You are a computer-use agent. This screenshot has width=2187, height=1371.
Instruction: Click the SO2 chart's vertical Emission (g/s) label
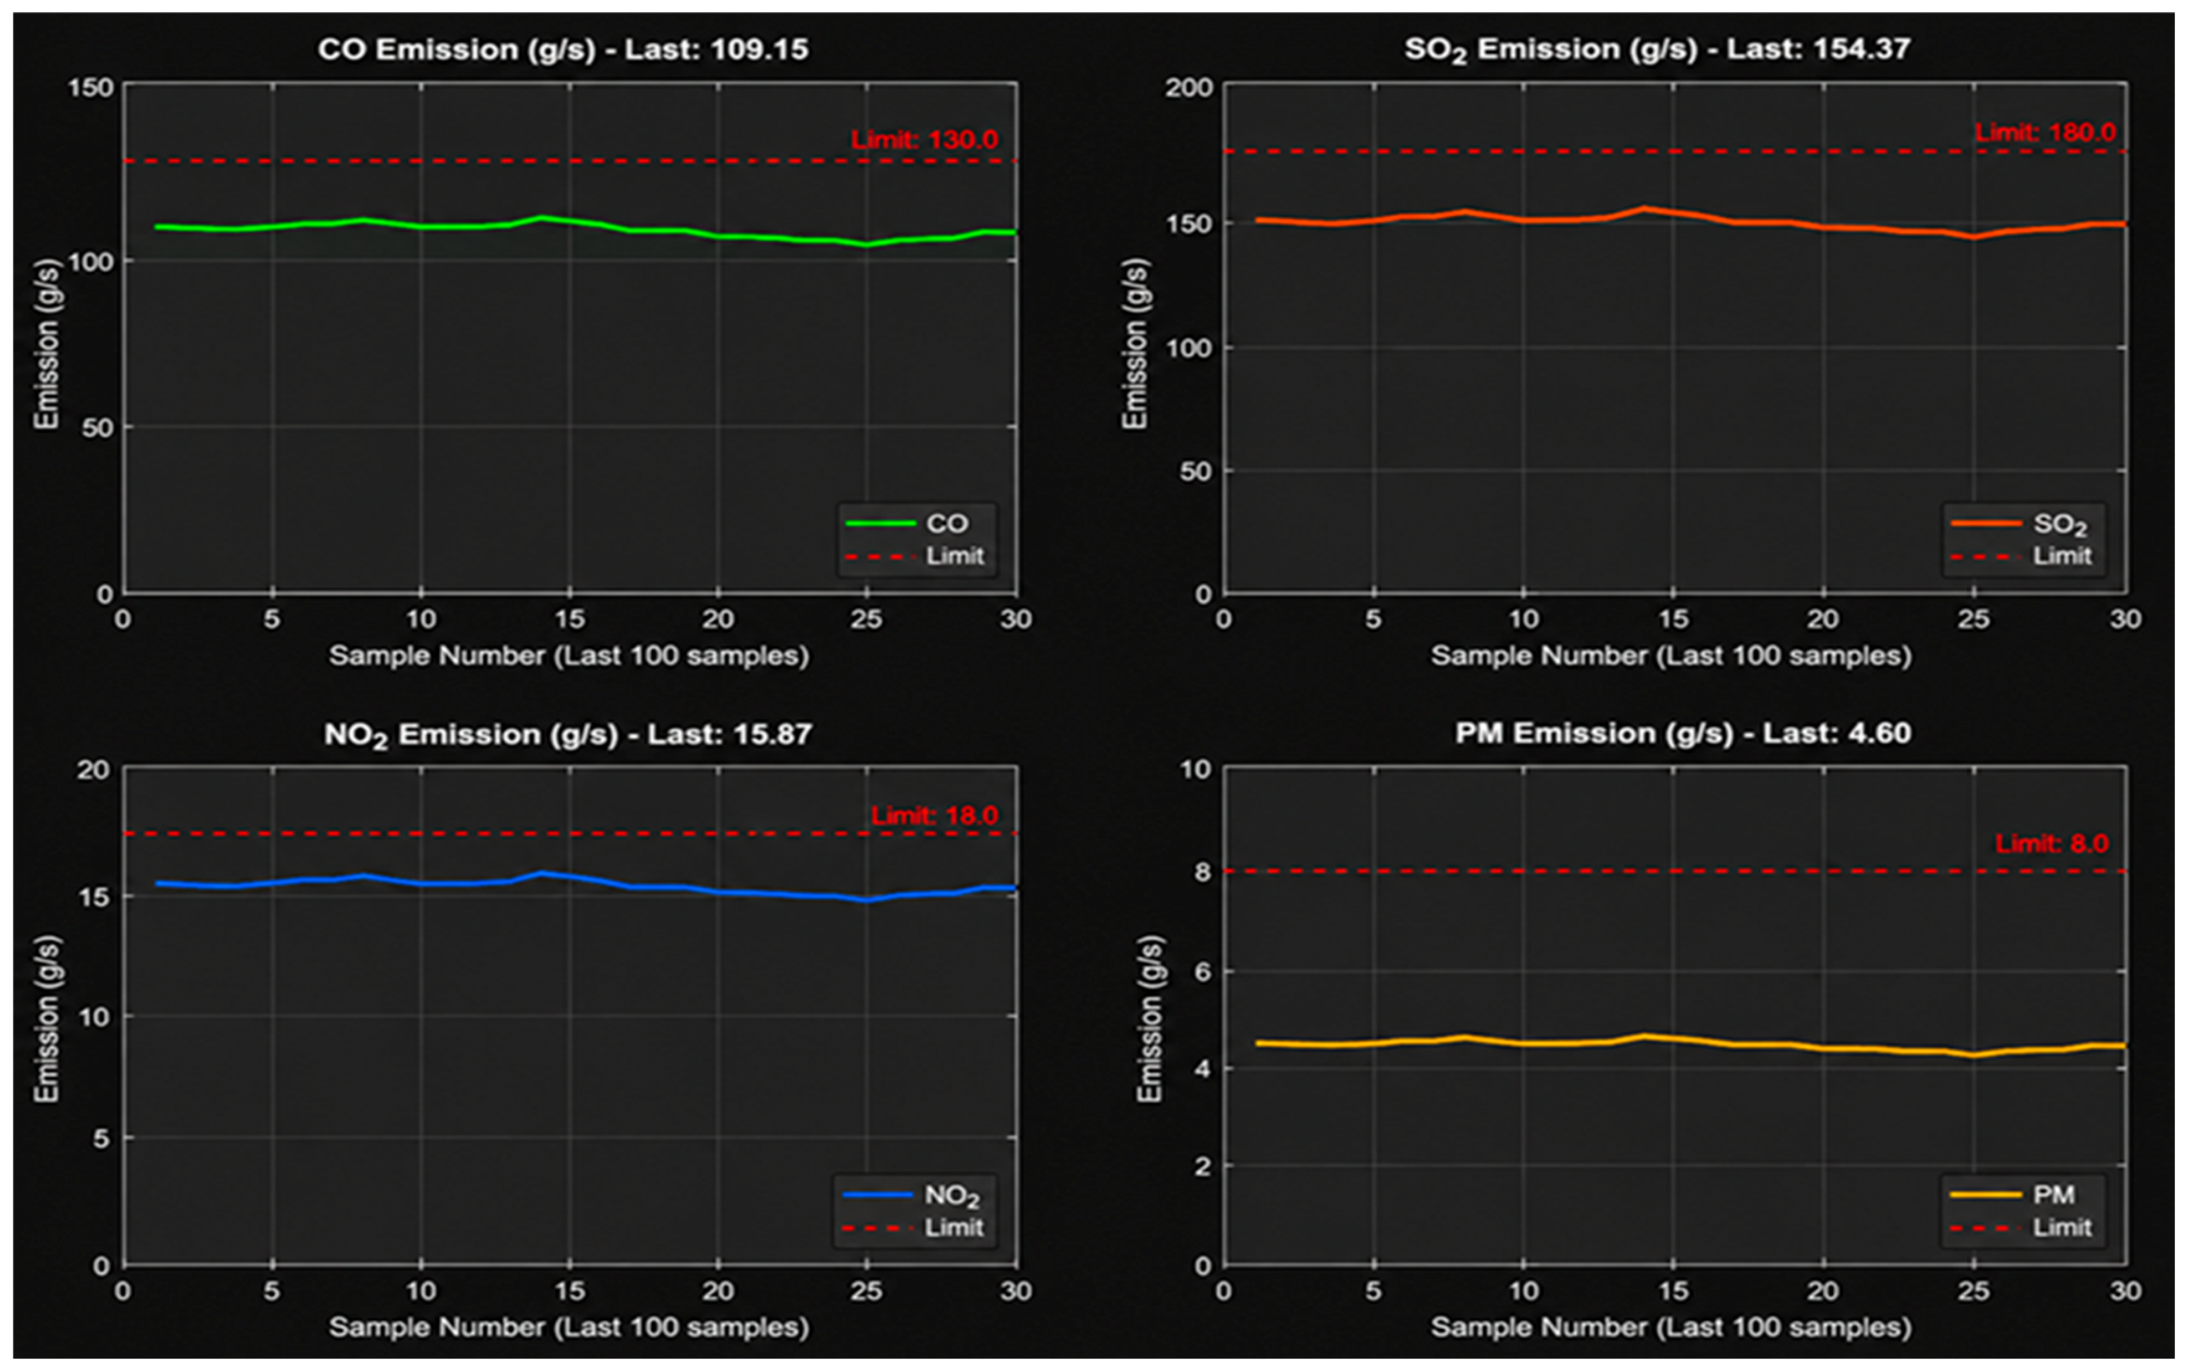pyautogui.click(x=1134, y=344)
